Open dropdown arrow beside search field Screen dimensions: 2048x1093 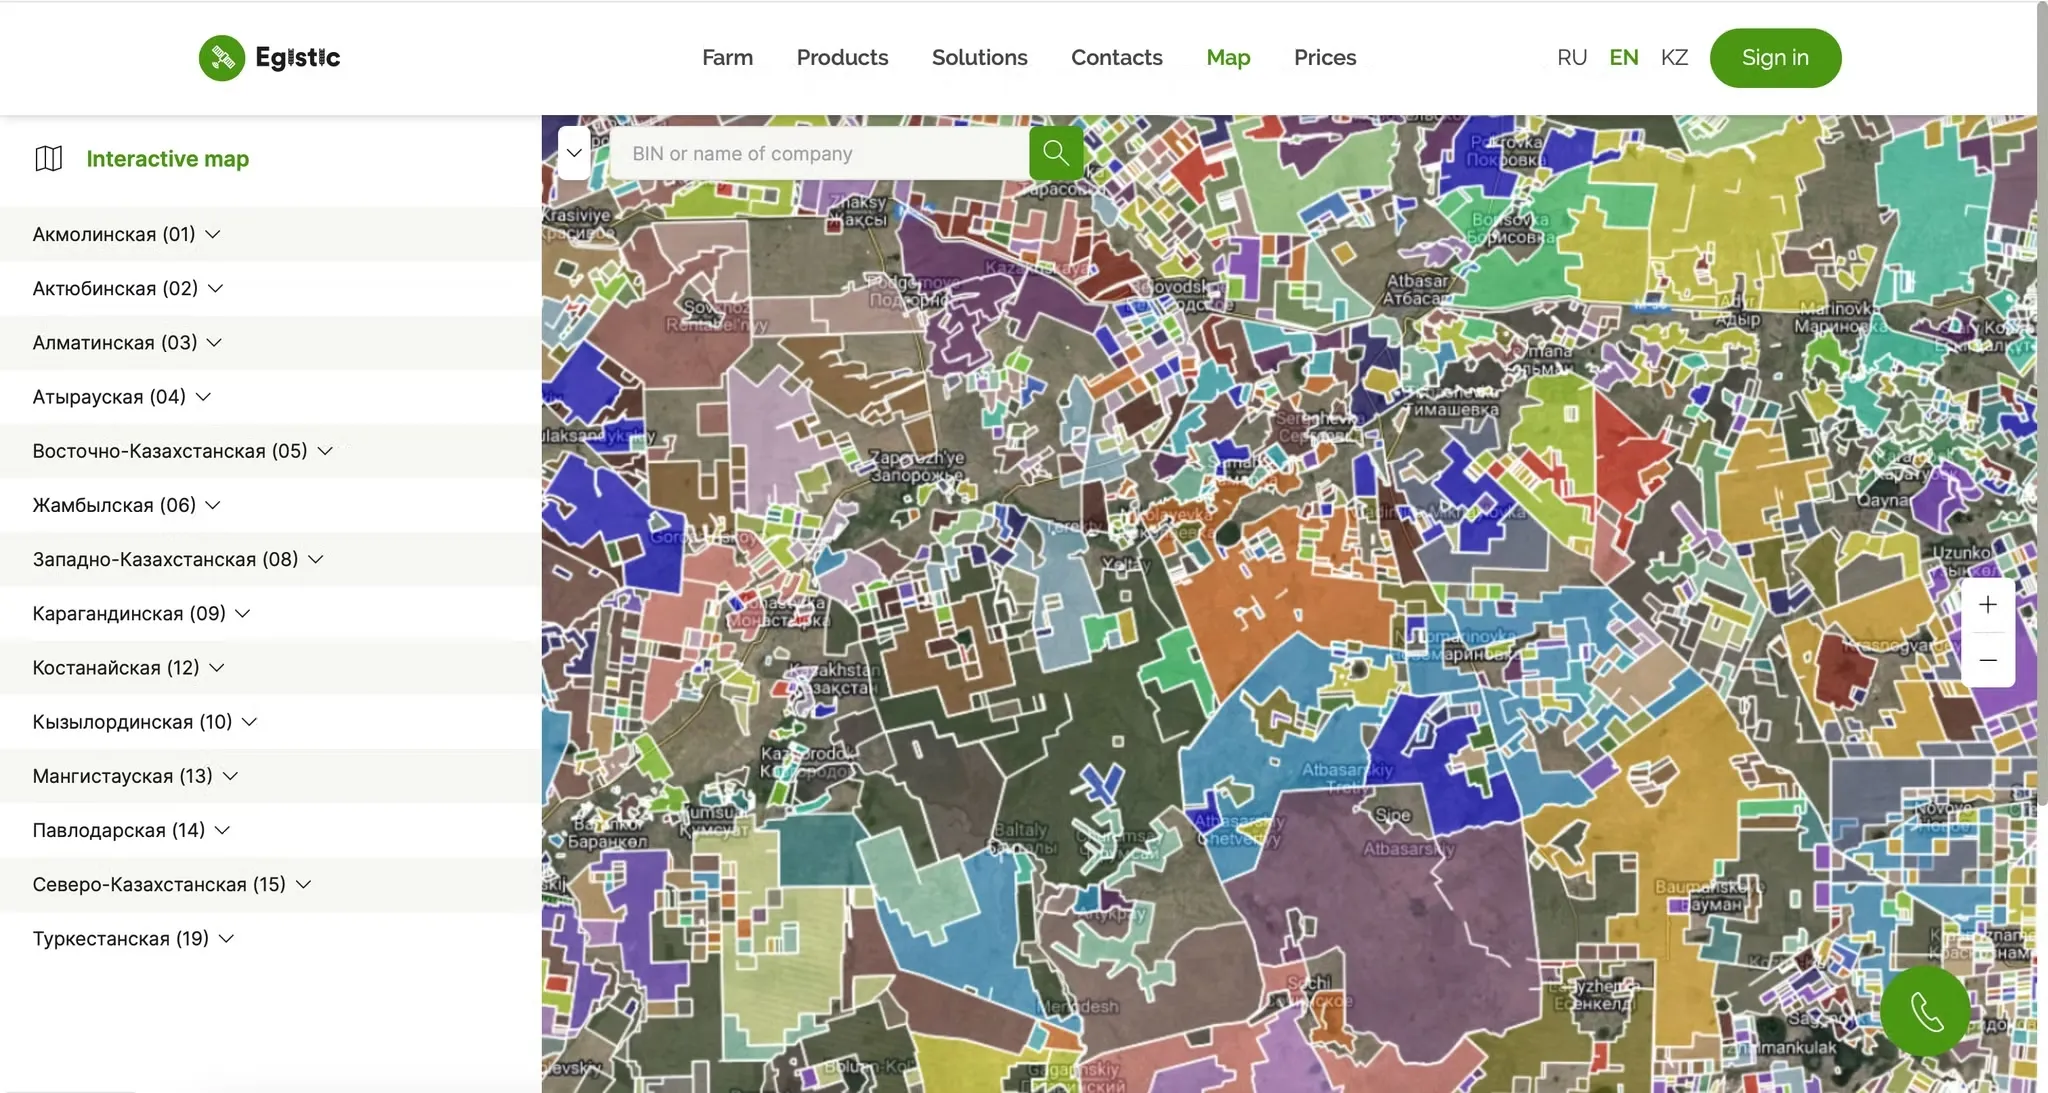(574, 153)
